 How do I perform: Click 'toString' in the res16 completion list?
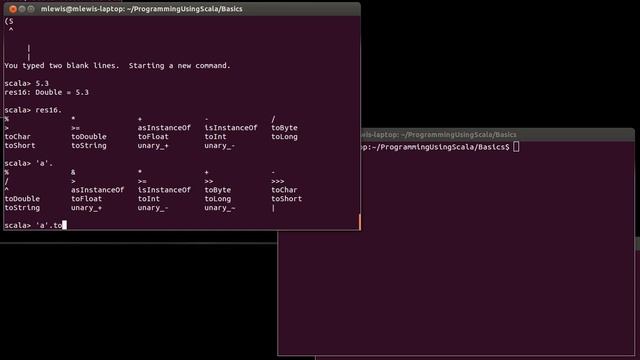[x=89, y=146]
